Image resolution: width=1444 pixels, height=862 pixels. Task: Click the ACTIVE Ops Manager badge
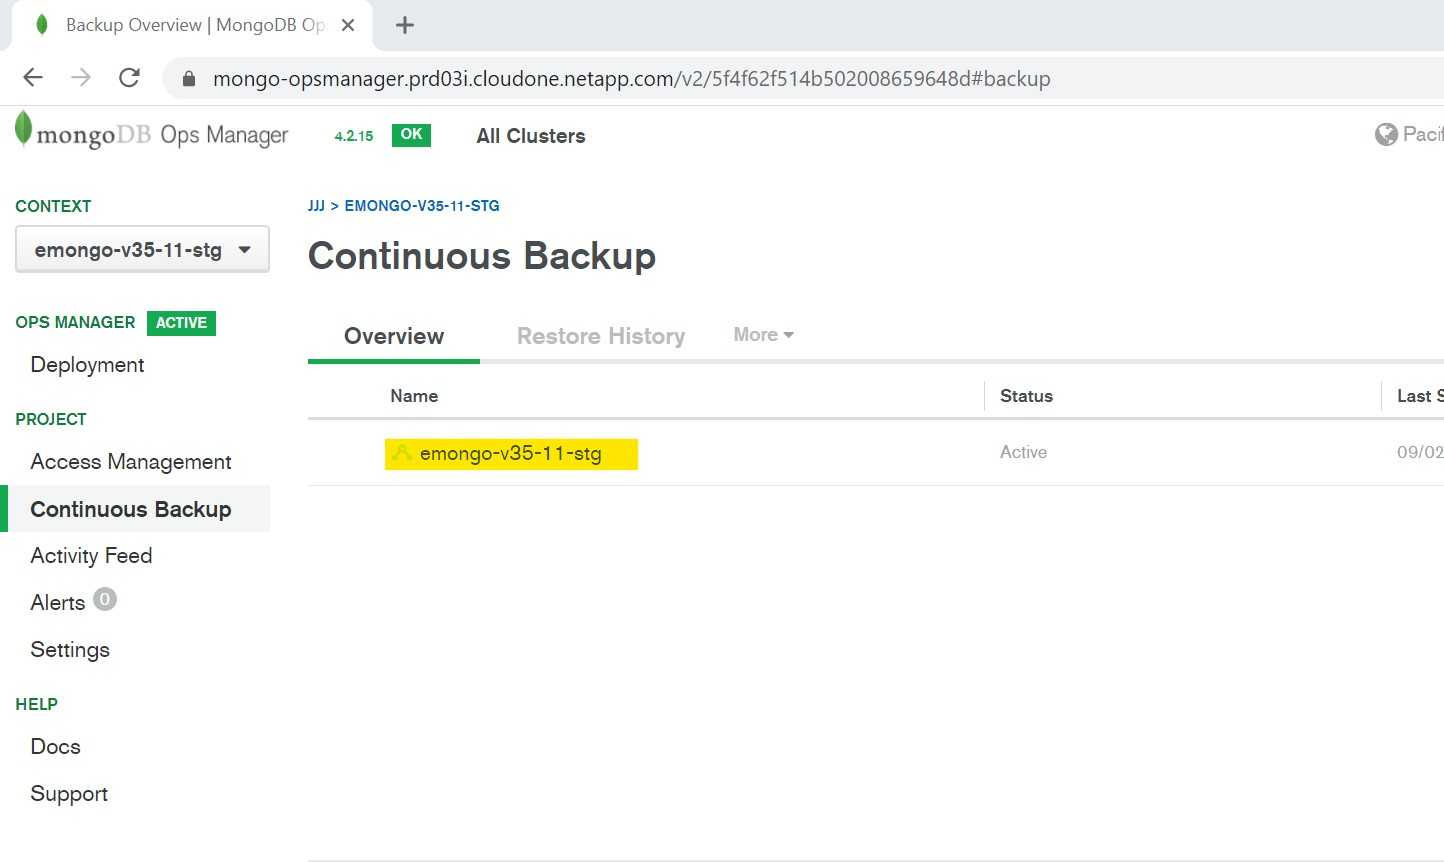coord(181,323)
